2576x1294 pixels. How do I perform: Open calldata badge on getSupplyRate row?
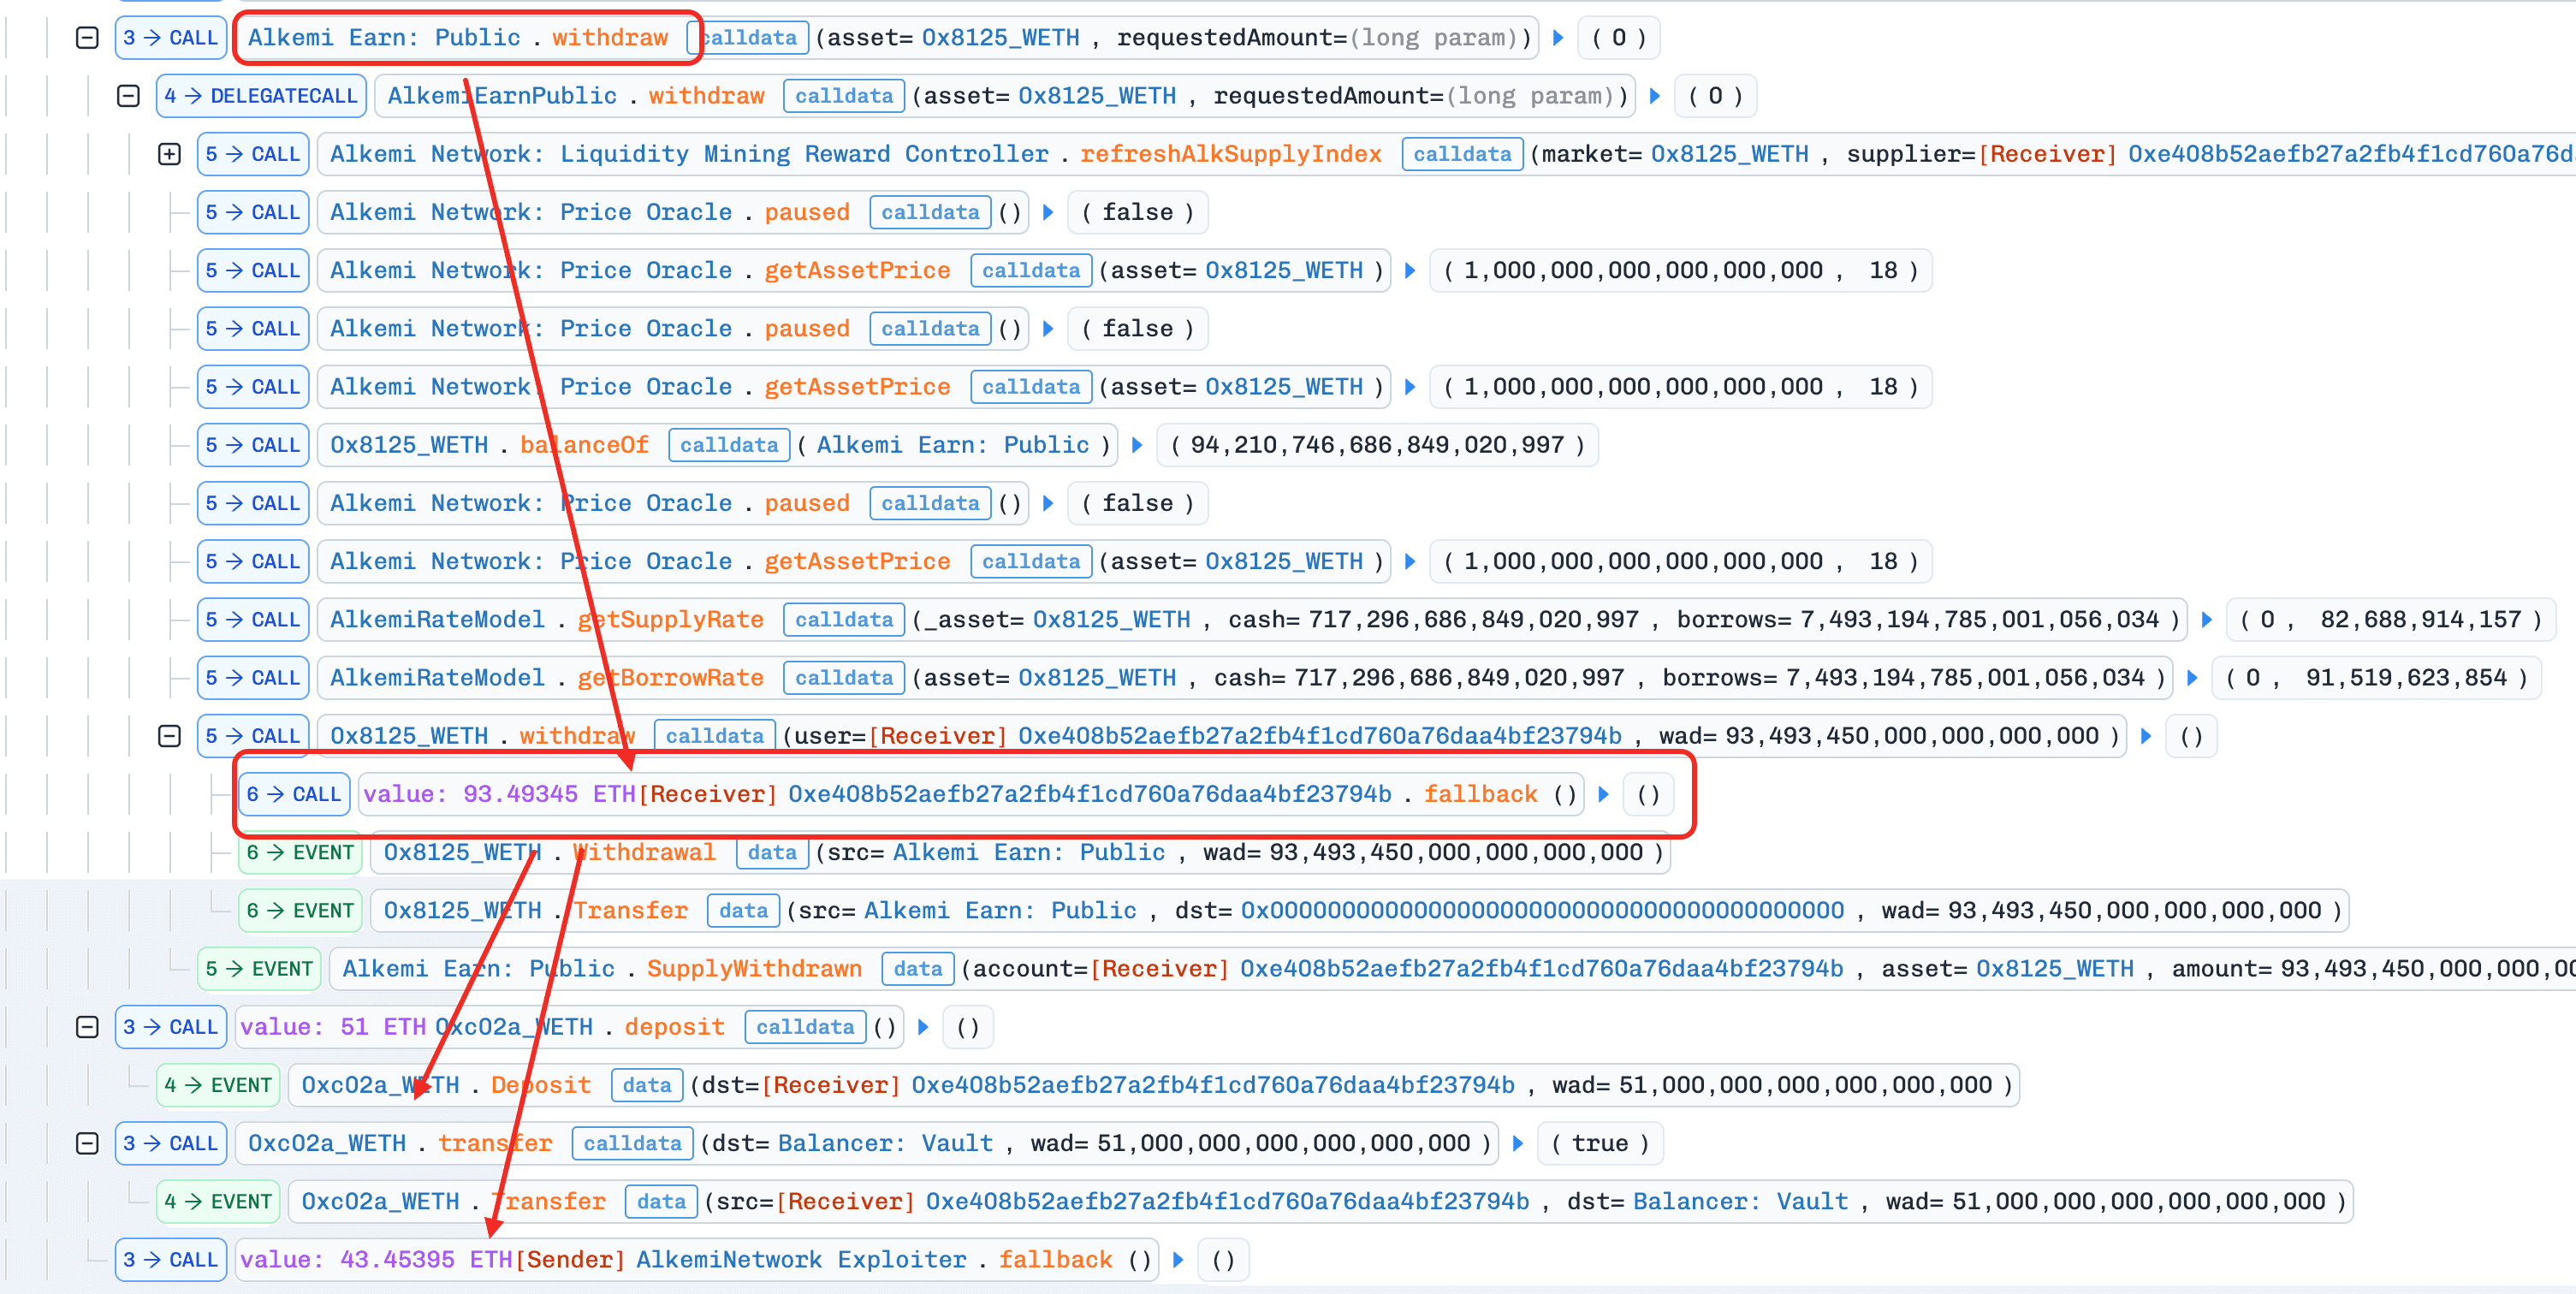843,620
